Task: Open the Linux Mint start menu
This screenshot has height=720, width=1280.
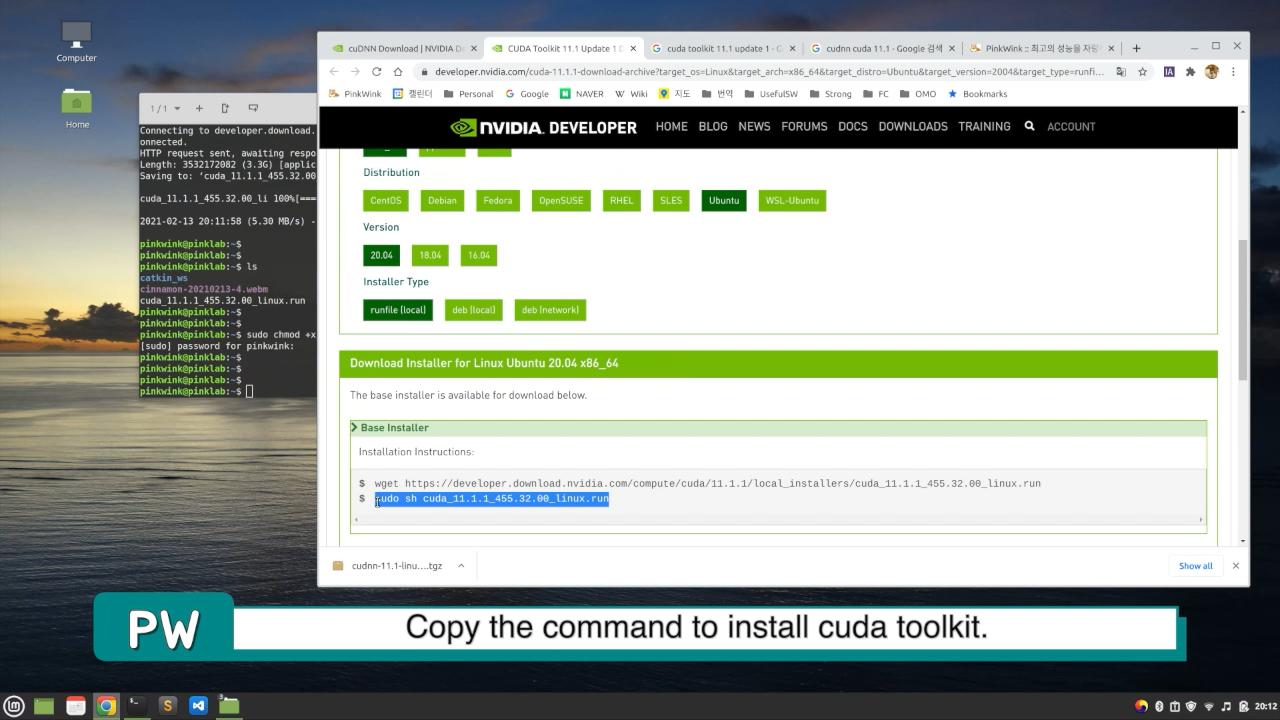Action: click(14, 706)
